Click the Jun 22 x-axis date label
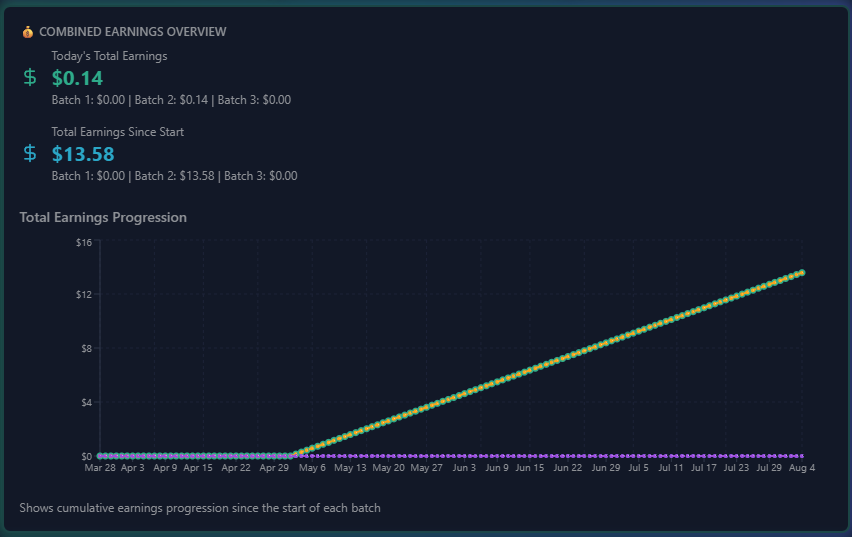Image resolution: width=852 pixels, height=537 pixels. [x=568, y=467]
